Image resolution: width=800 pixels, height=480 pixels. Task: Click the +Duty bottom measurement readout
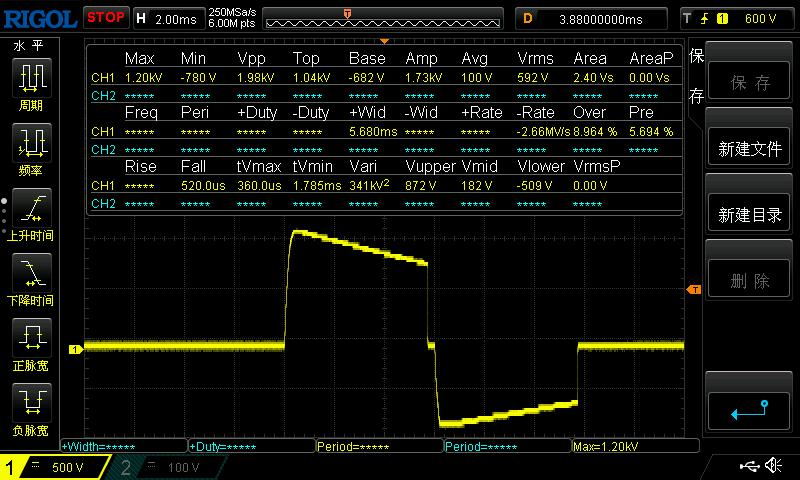point(252,447)
